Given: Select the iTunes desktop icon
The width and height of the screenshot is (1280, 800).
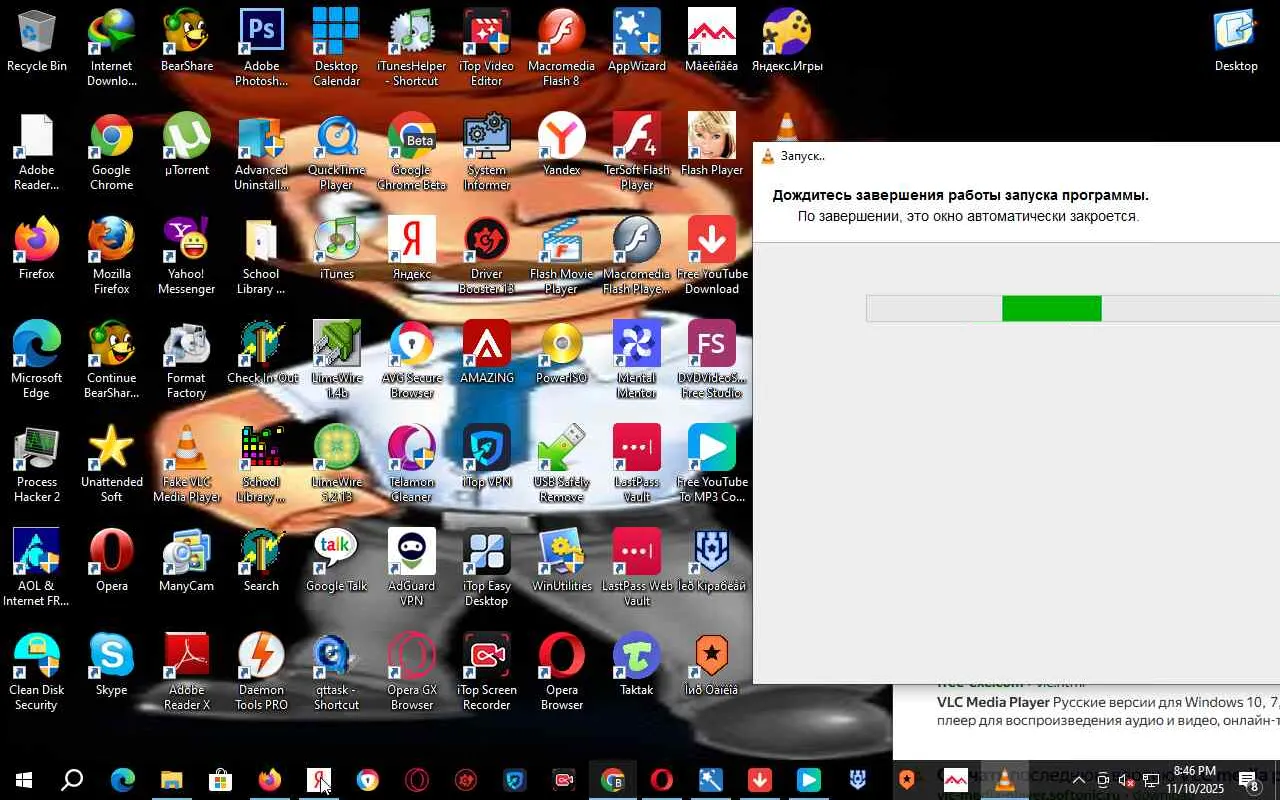Looking at the screenshot, I should (337, 250).
